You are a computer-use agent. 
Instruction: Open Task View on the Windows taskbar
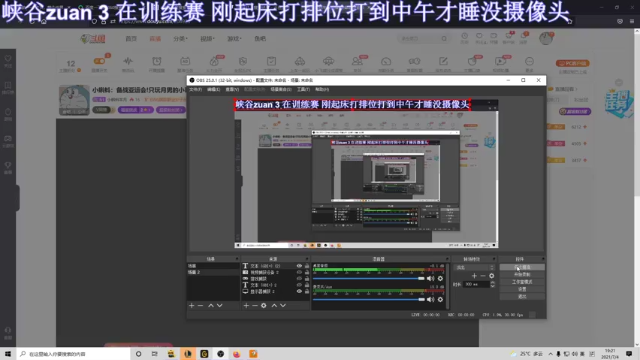(x=154, y=354)
